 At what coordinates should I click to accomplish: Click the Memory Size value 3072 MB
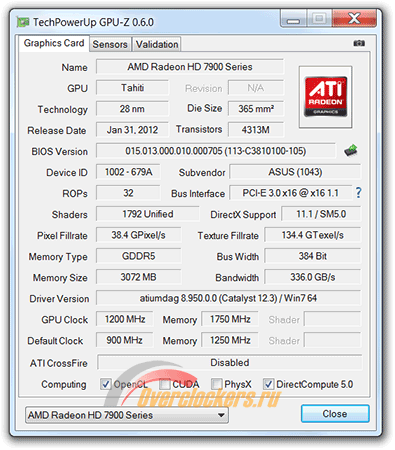[138, 277]
